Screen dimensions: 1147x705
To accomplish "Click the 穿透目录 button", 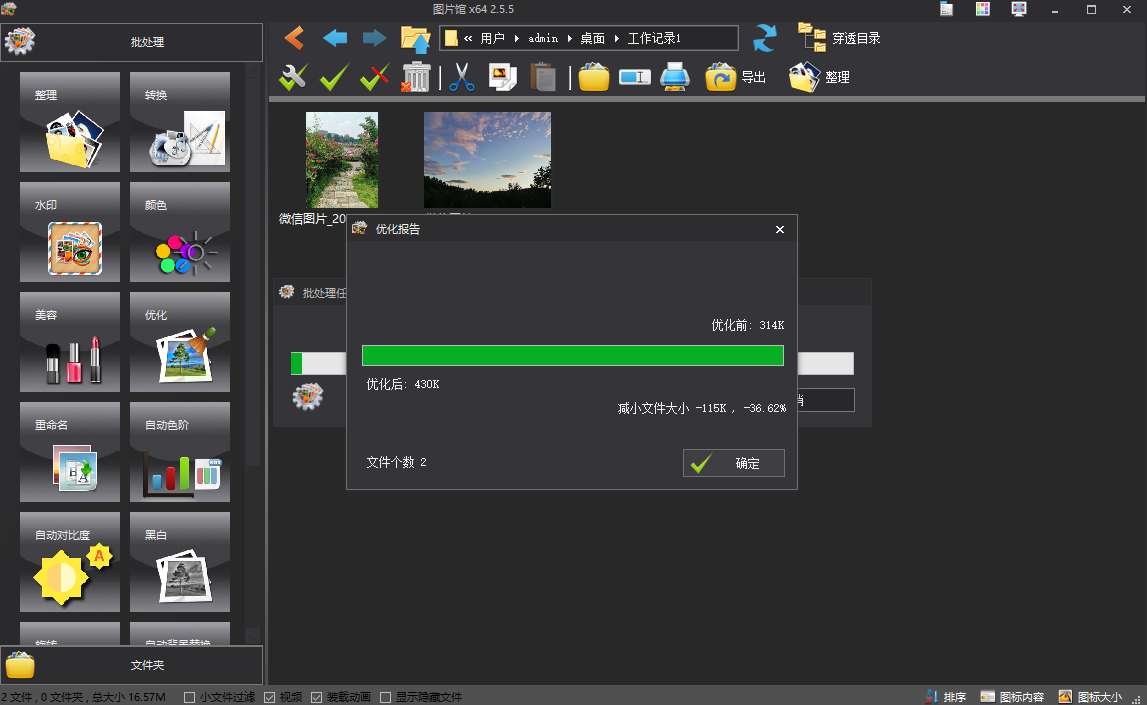I will [x=840, y=38].
